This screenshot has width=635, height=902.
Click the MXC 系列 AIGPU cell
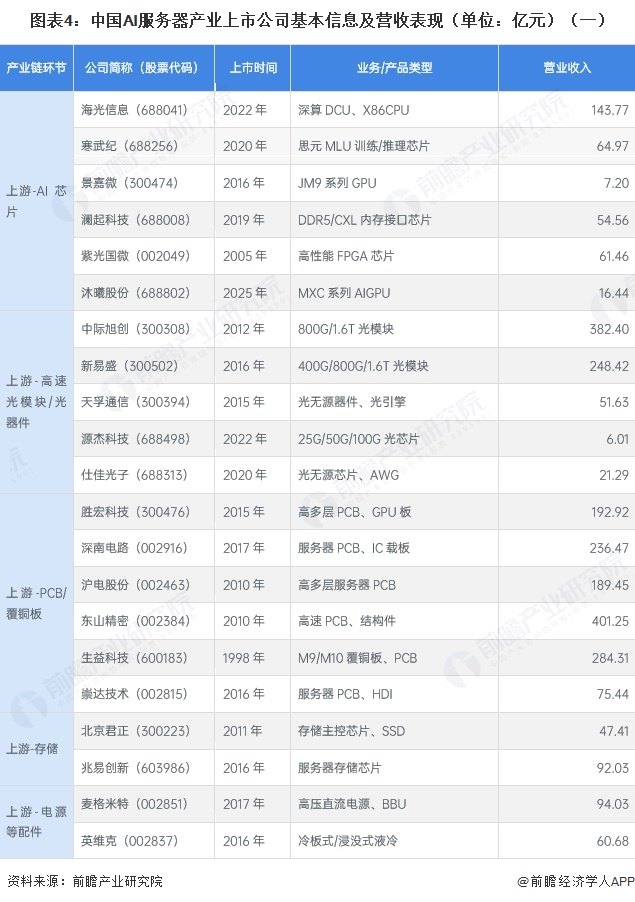click(395, 293)
